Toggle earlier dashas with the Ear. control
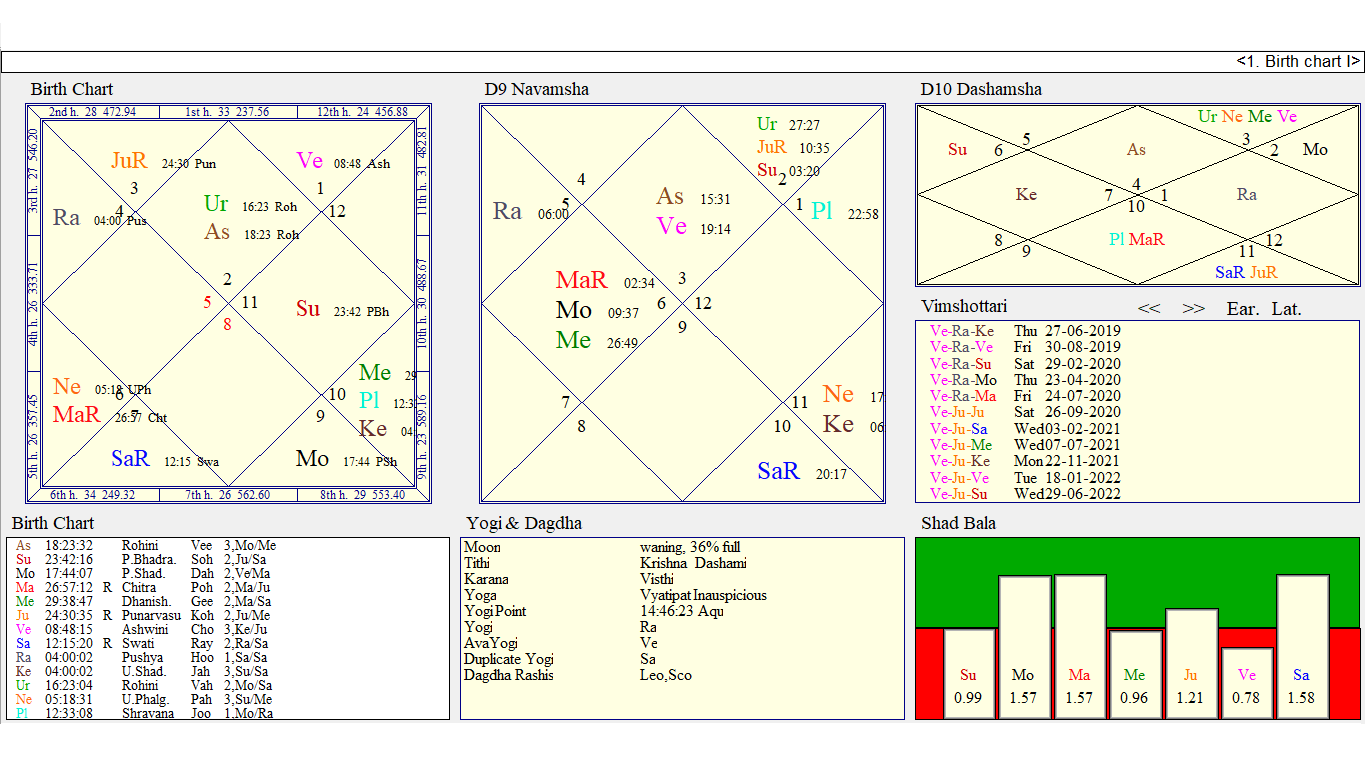Viewport: 1366px width, 768px height. (1242, 309)
